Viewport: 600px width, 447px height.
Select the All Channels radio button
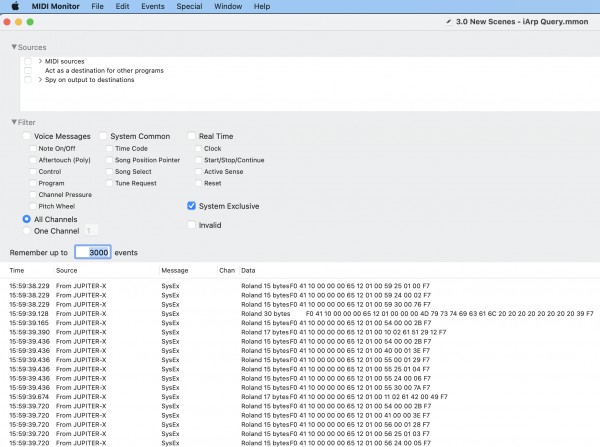[x=26, y=219]
